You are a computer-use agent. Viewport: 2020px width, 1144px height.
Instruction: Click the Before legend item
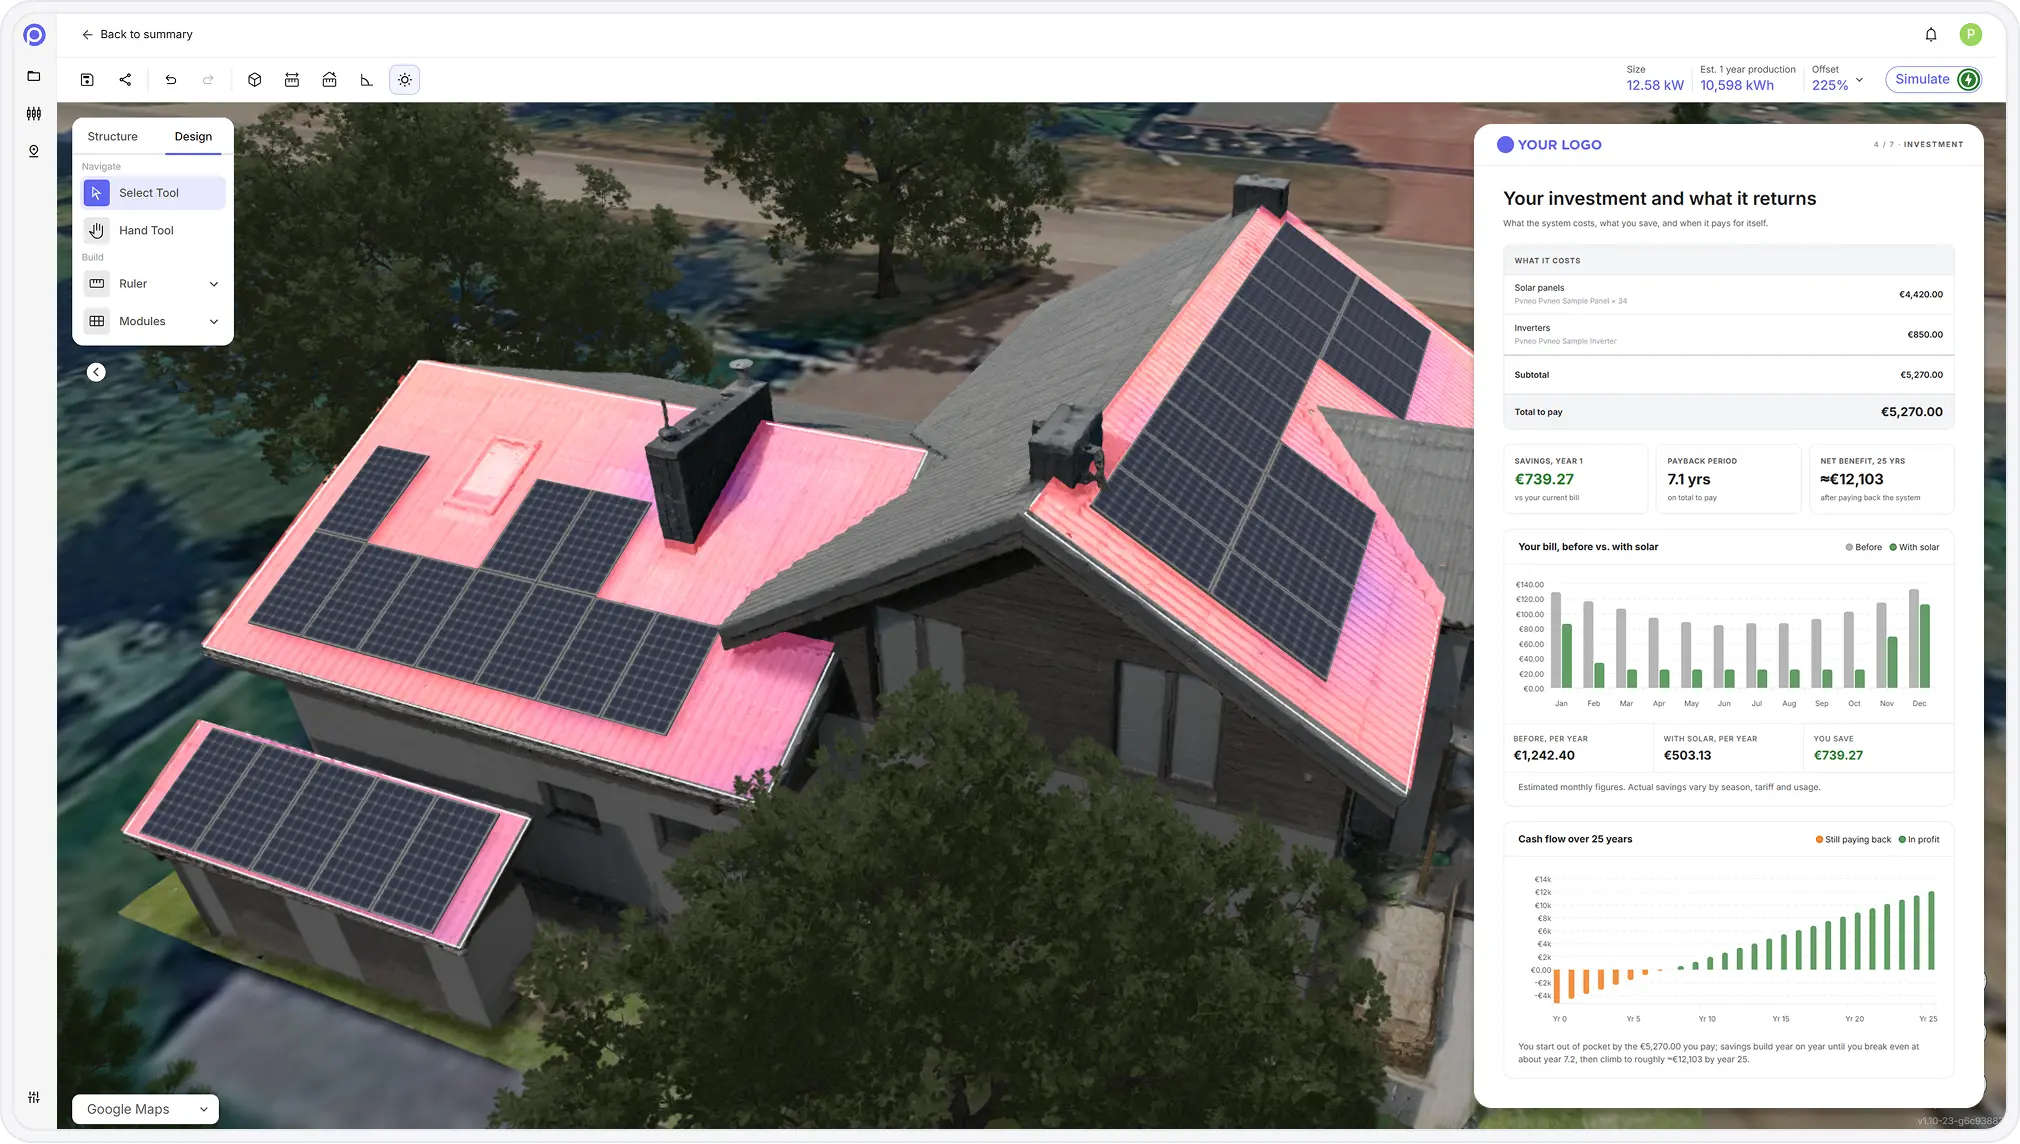tap(1864, 547)
